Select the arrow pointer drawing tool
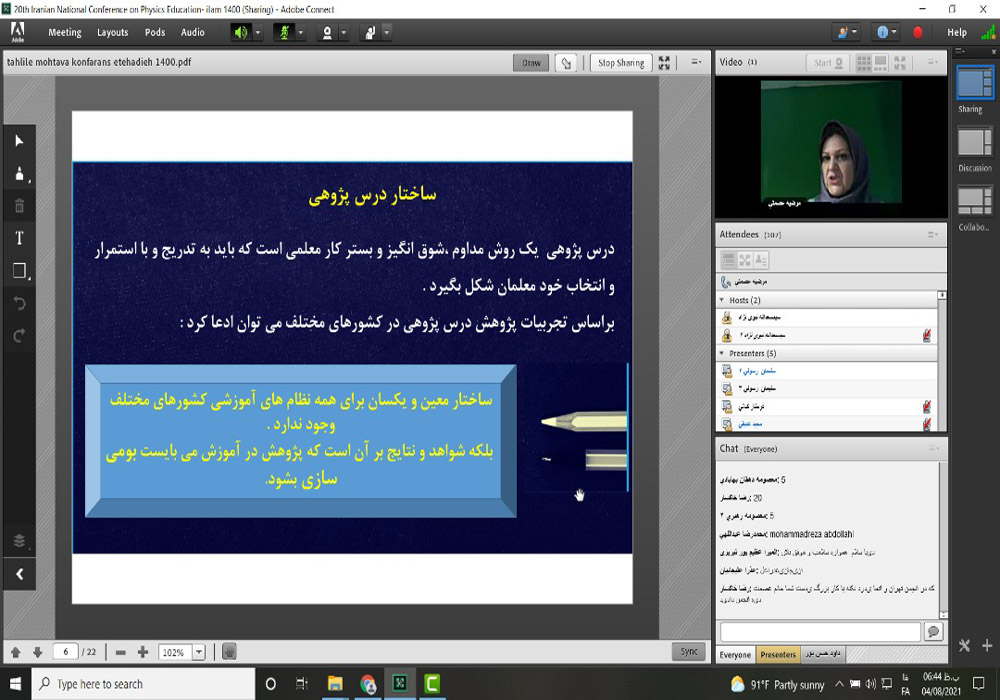Screen dimensions: 1000x700 pos(18,141)
